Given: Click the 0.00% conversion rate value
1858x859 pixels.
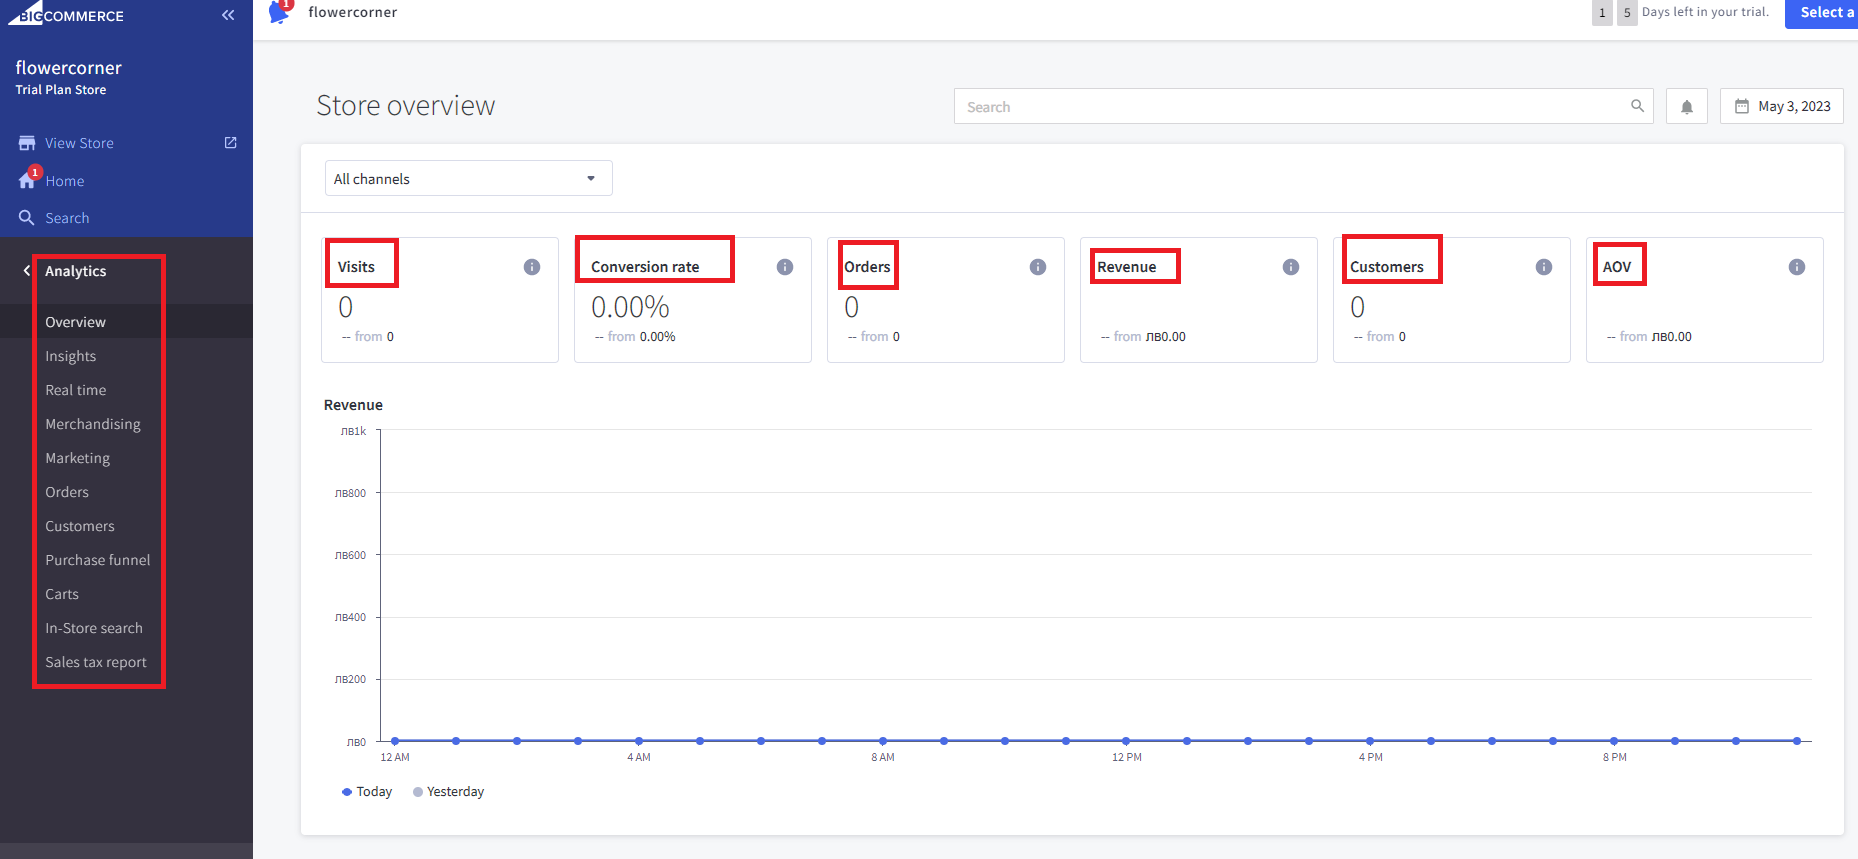Looking at the screenshot, I should pos(630,306).
